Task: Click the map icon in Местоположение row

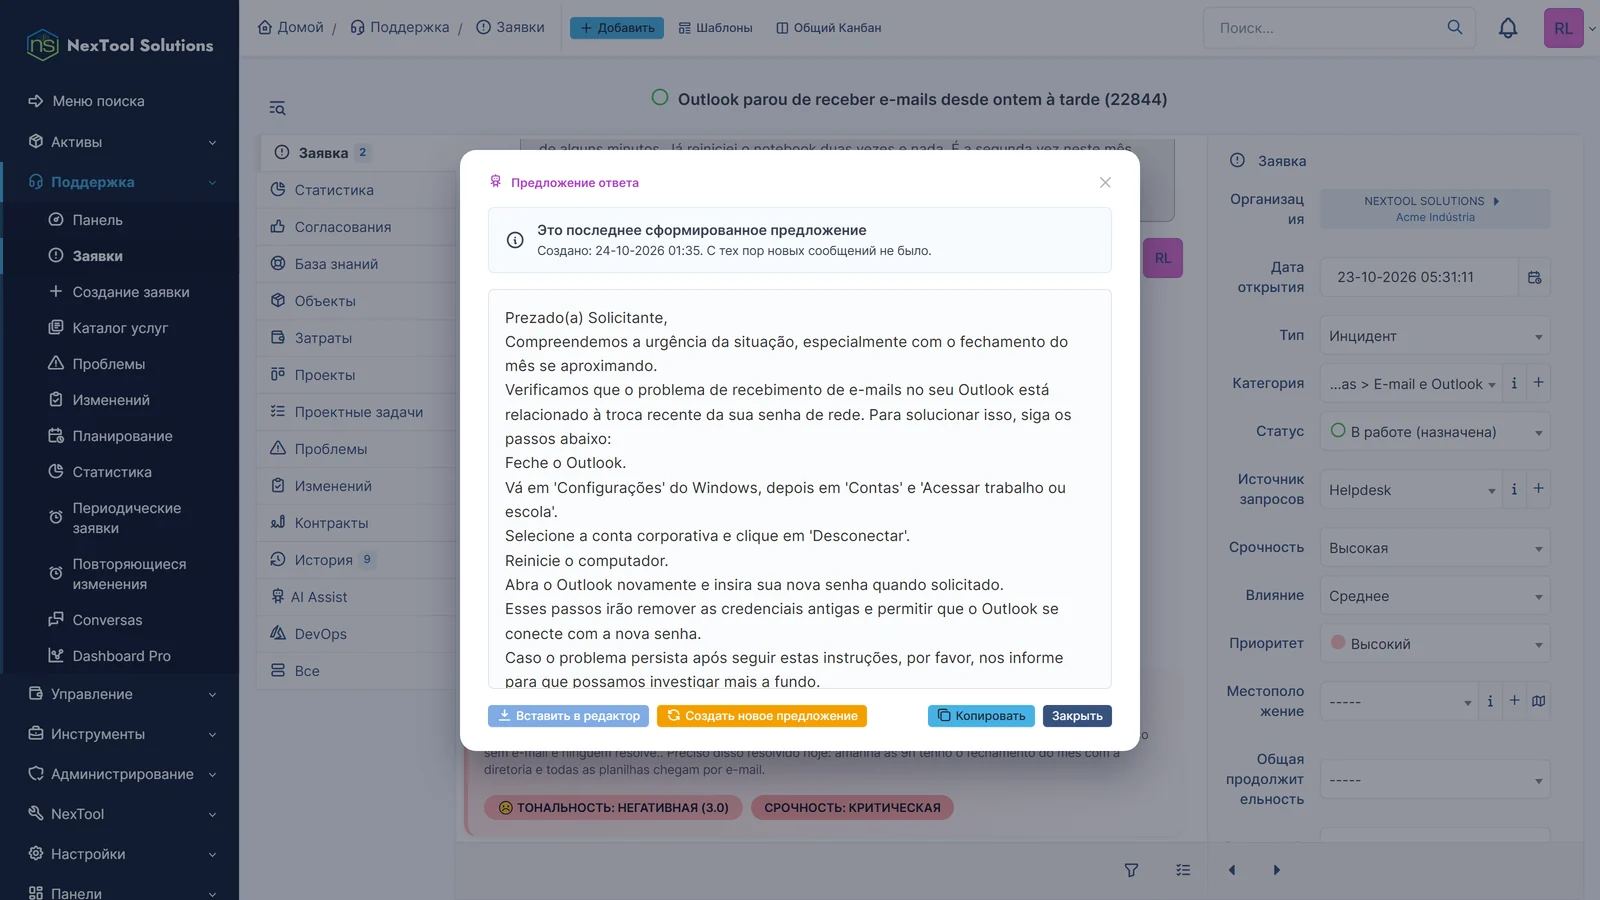Action: coord(1539,701)
